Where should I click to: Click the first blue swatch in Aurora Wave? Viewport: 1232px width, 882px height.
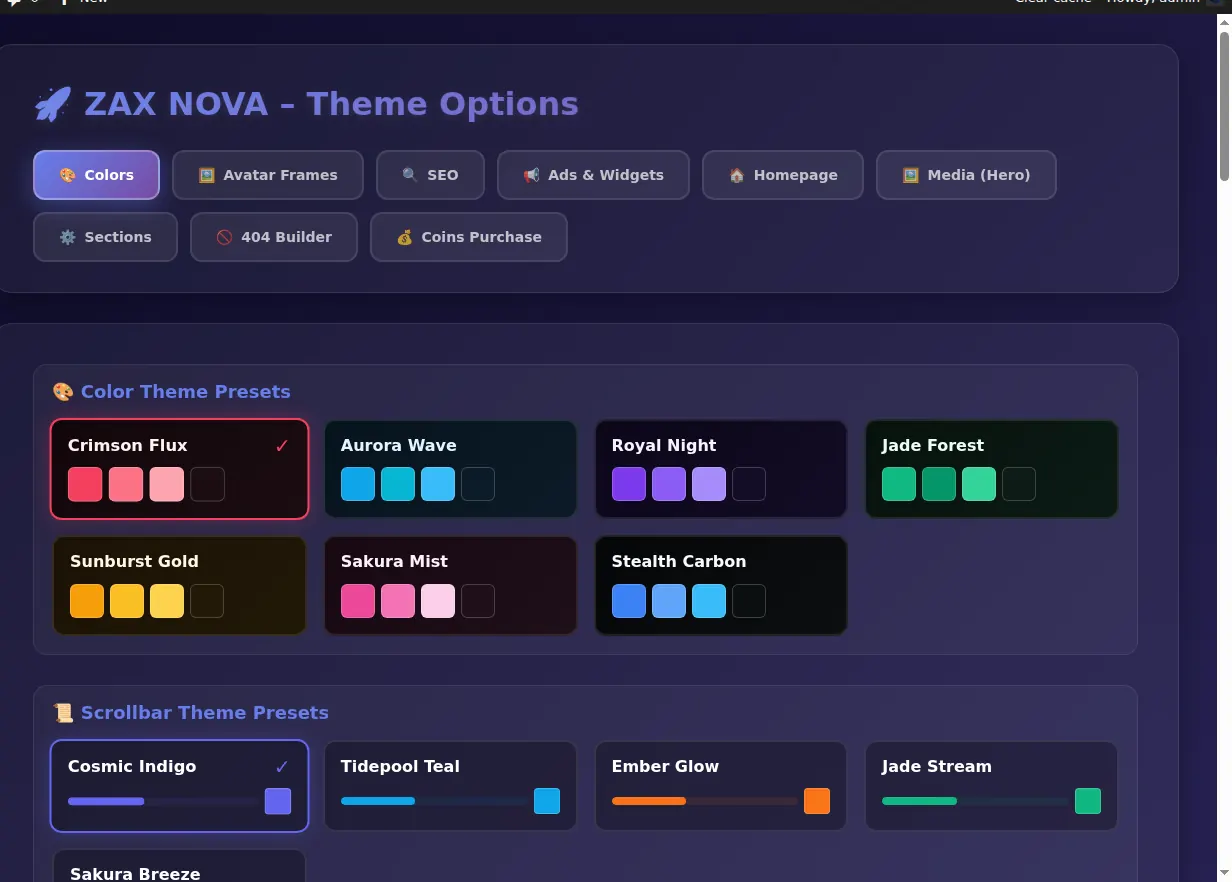358,484
